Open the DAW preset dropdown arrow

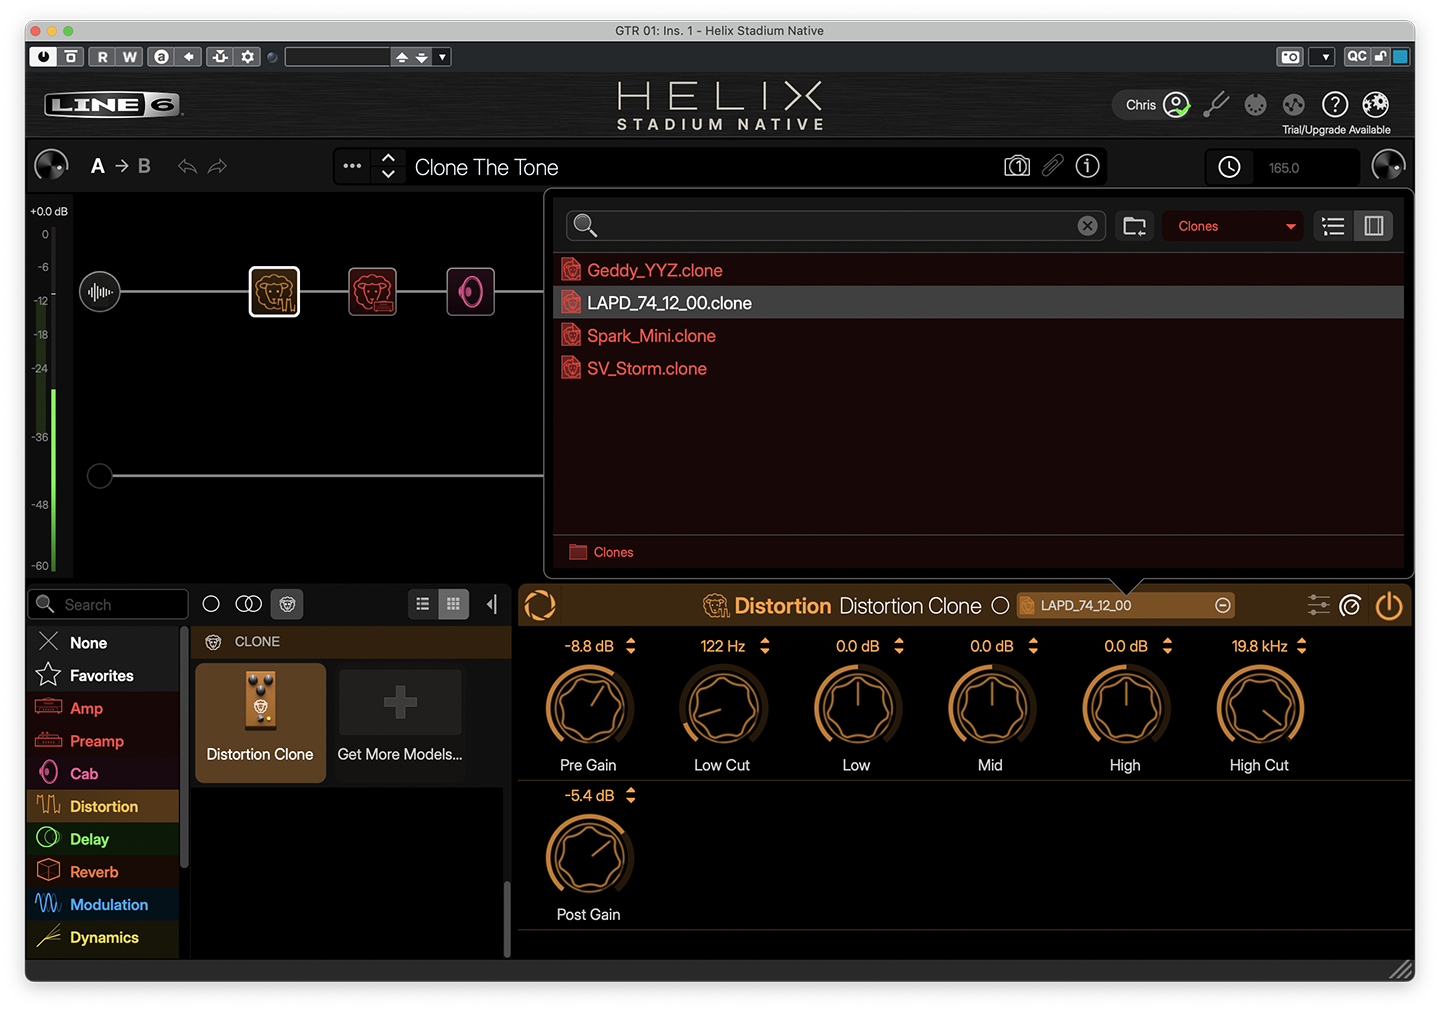(442, 57)
